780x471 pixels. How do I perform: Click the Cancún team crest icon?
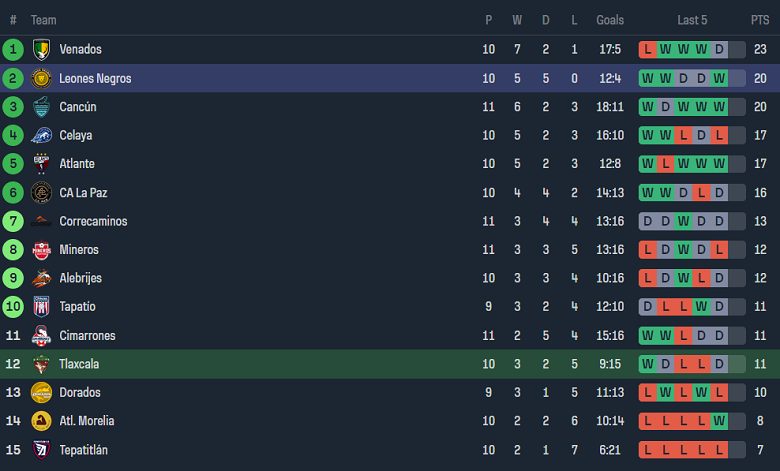(41, 107)
